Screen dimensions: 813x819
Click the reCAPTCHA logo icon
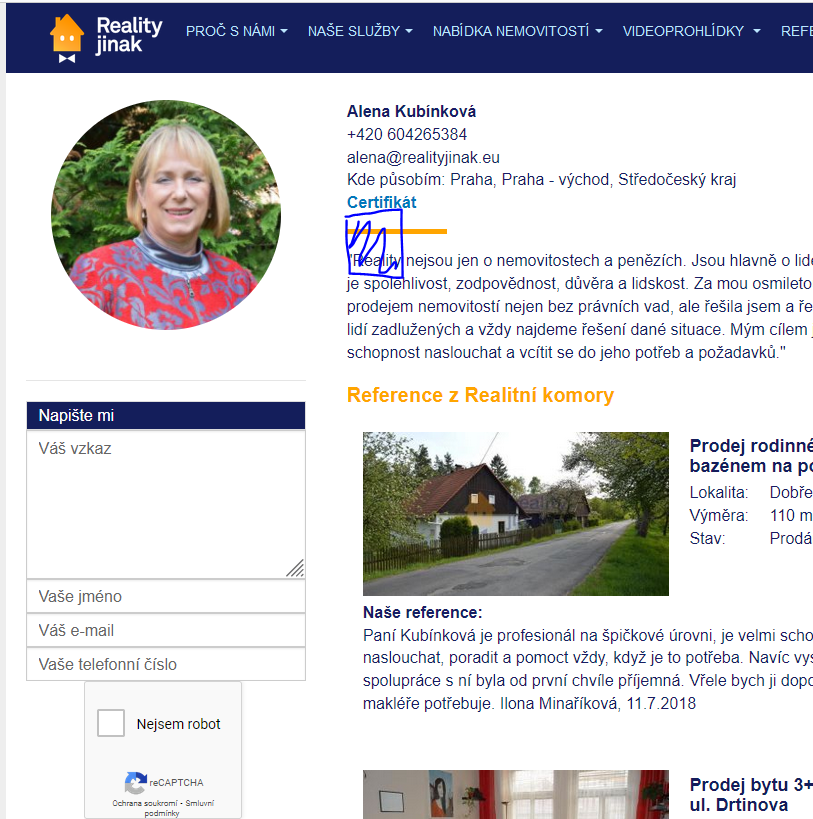[x=135, y=782]
